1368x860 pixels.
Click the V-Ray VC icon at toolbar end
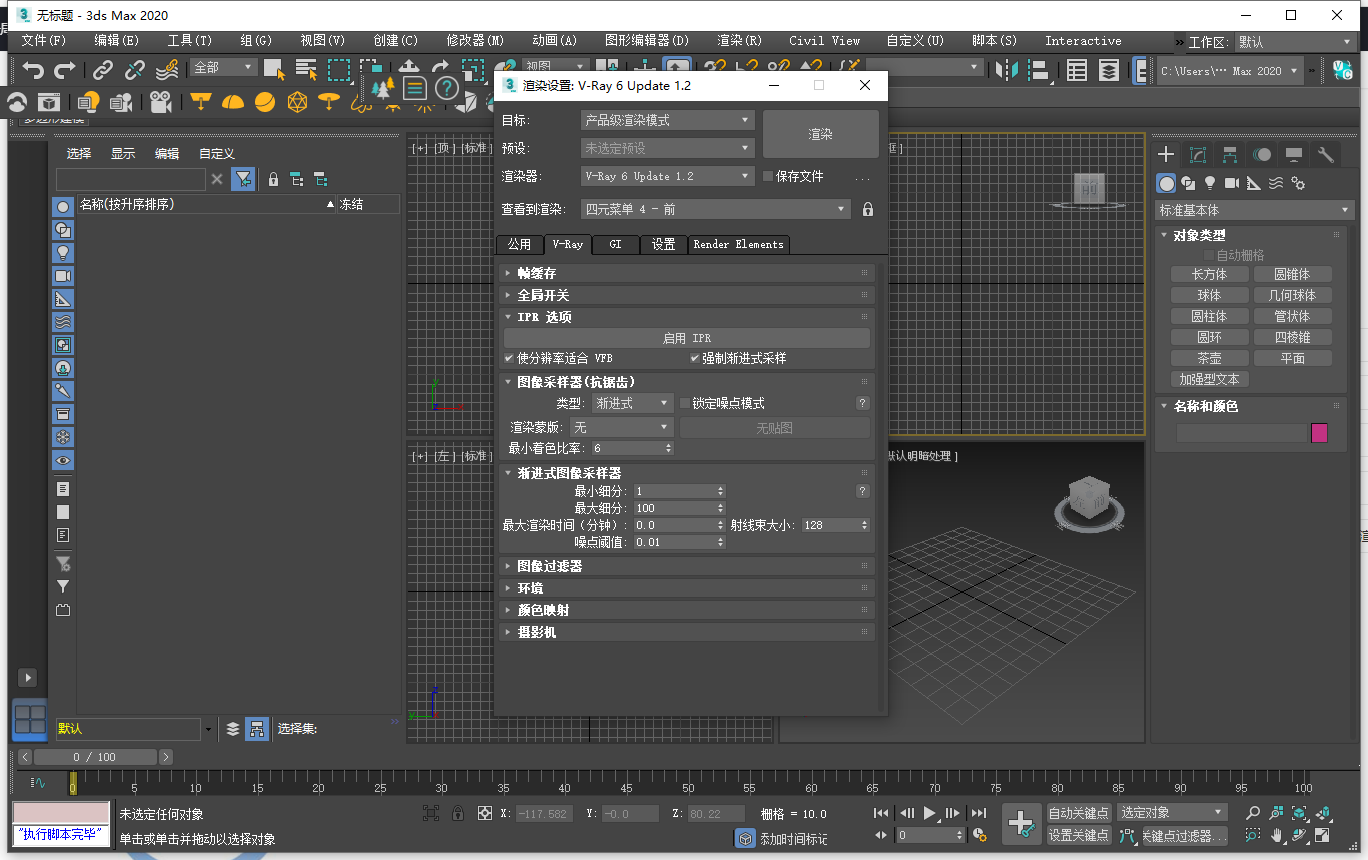coord(1343,69)
